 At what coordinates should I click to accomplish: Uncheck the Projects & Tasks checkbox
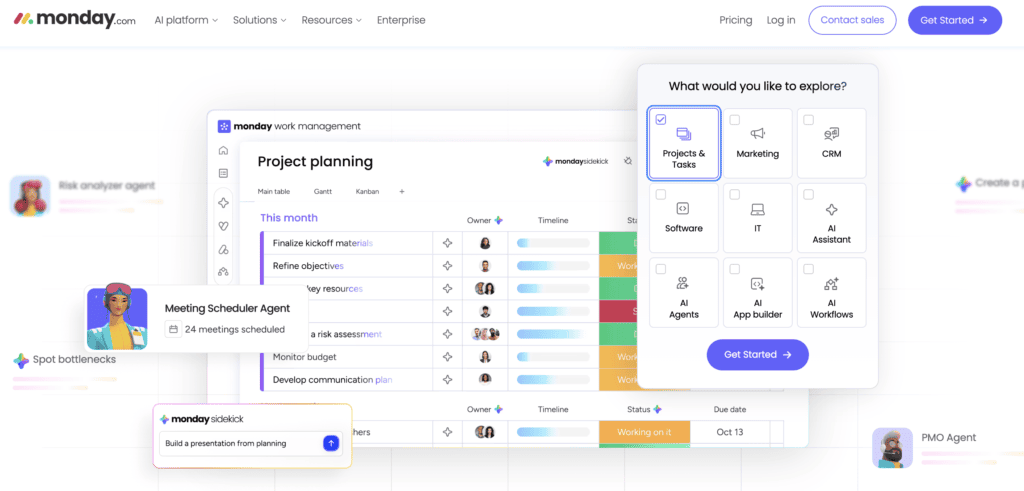tap(661, 119)
